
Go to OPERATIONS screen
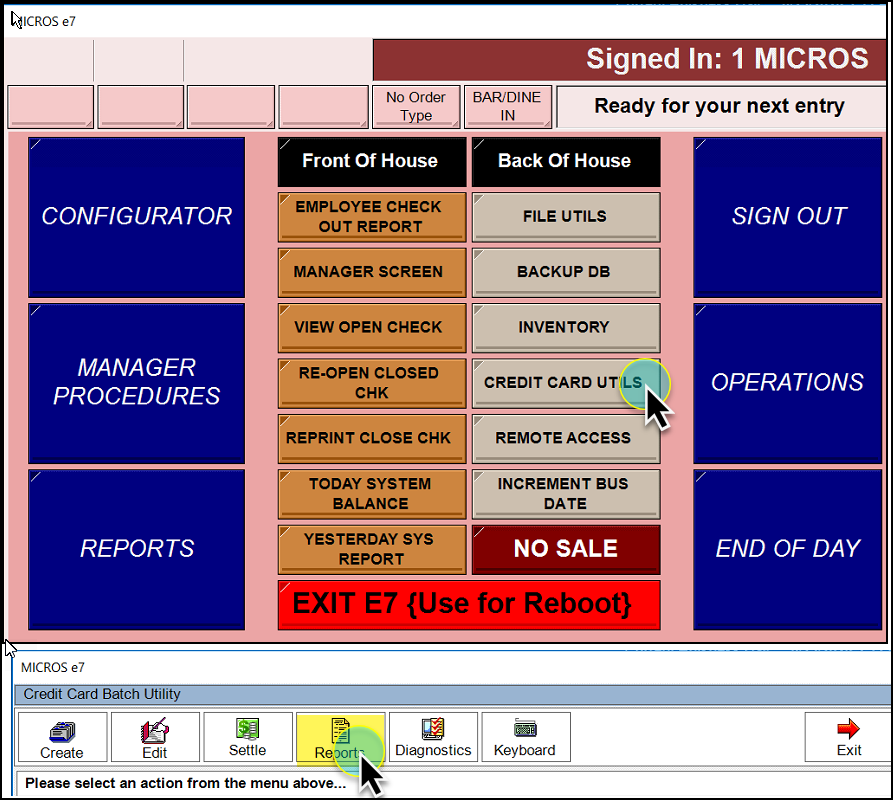click(x=789, y=382)
